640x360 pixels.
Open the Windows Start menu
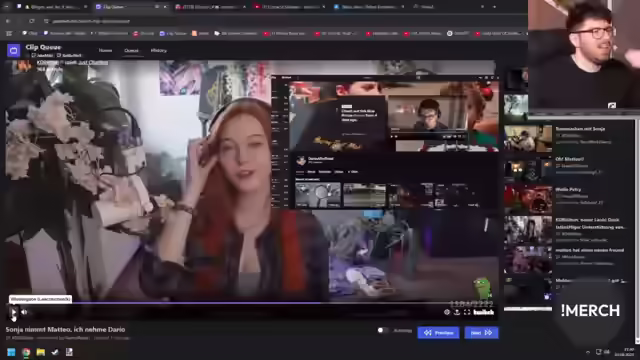[x=11, y=352]
